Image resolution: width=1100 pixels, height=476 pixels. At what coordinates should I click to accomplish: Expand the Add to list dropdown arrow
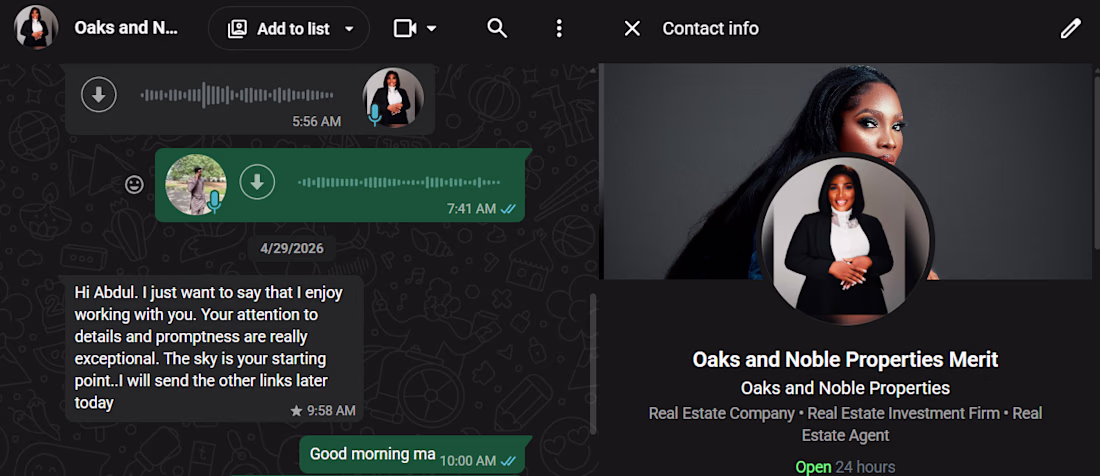click(x=349, y=29)
